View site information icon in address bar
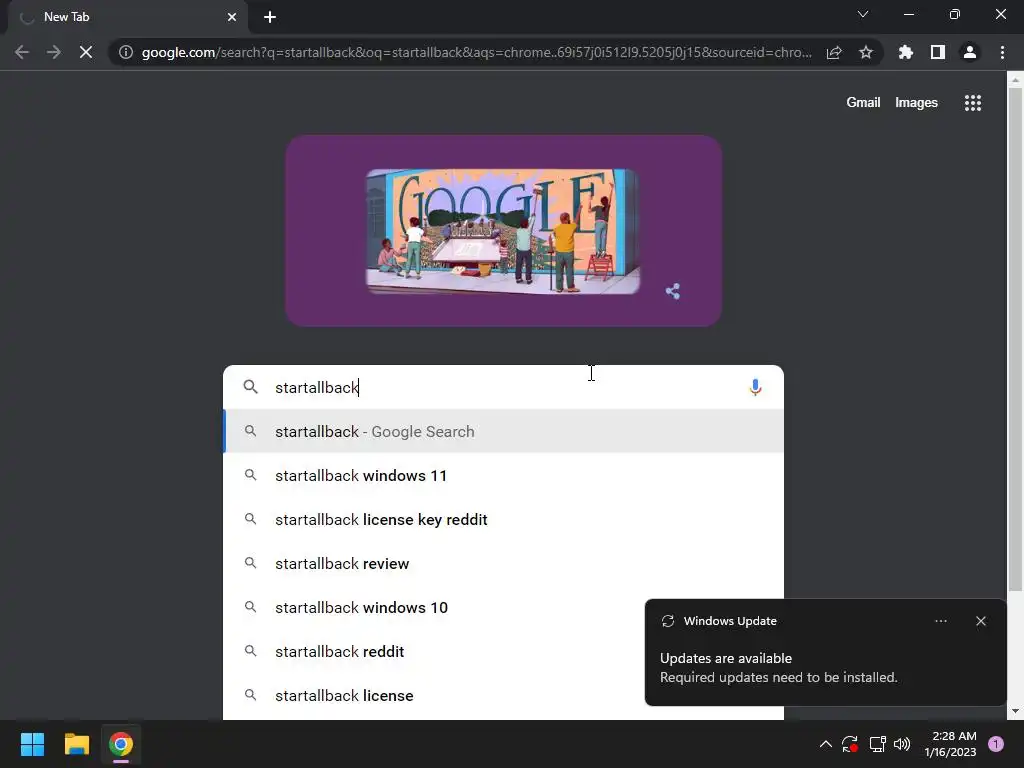This screenshot has height=768, width=1024. 126,52
